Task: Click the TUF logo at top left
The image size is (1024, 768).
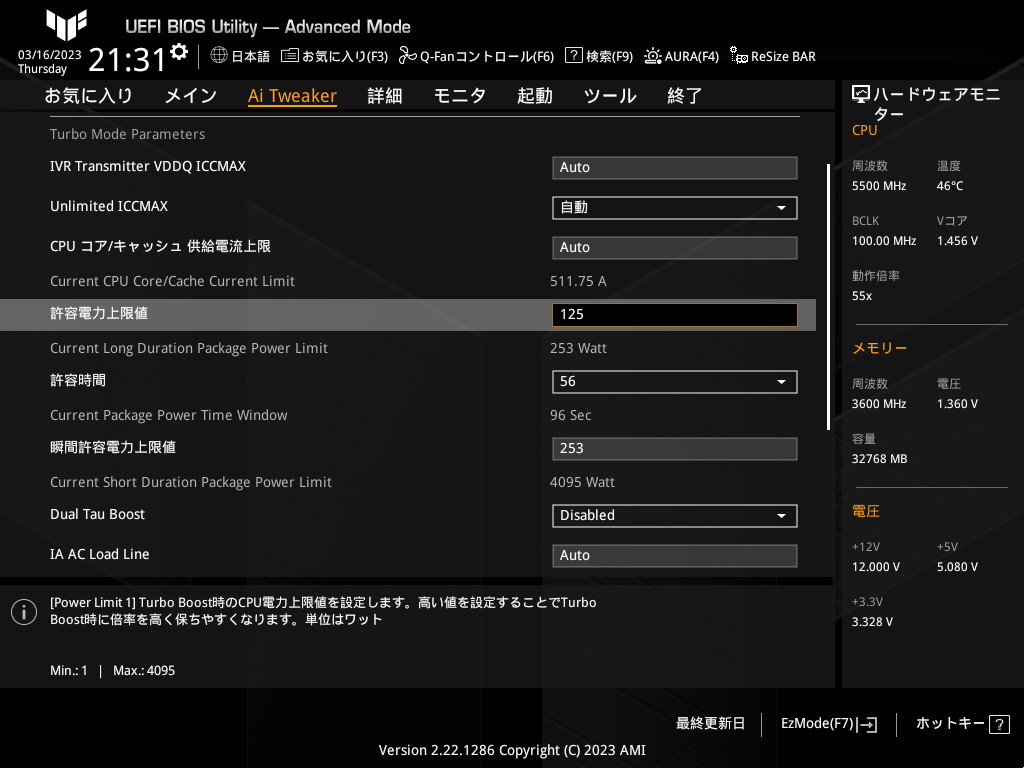Action: pyautogui.click(x=66, y=25)
